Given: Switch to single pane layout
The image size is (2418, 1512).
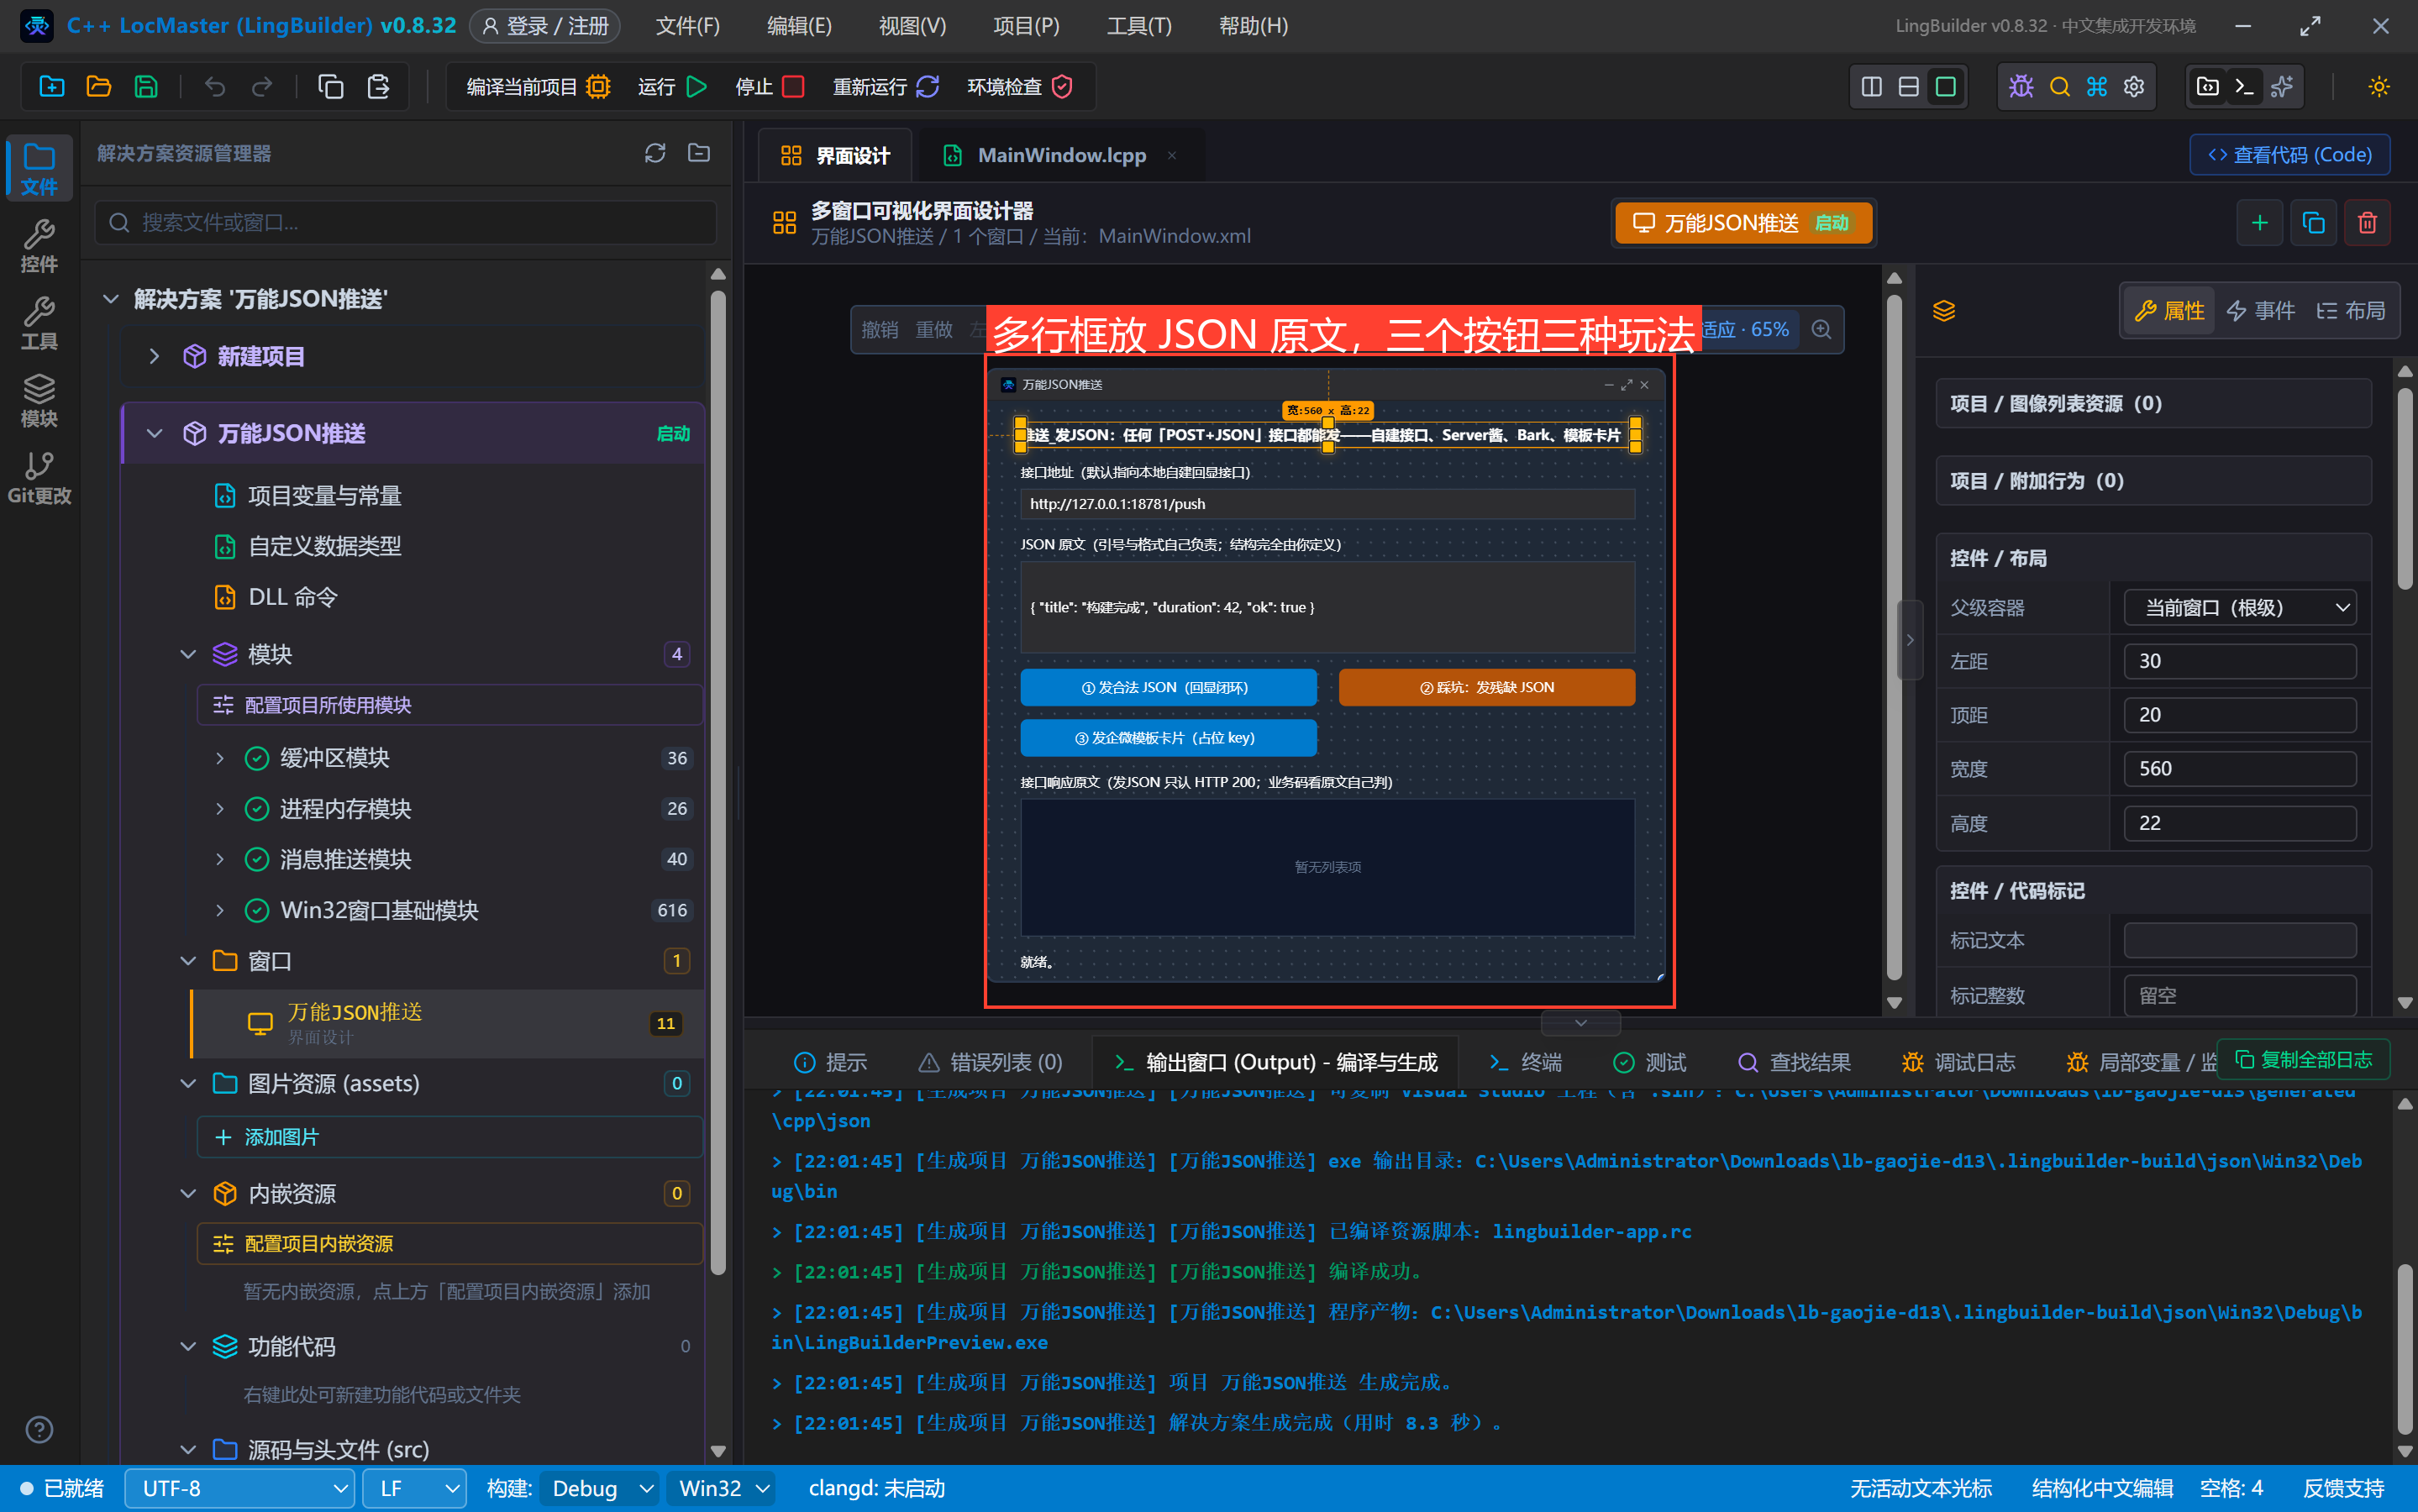Looking at the screenshot, I should (x=1945, y=87).
